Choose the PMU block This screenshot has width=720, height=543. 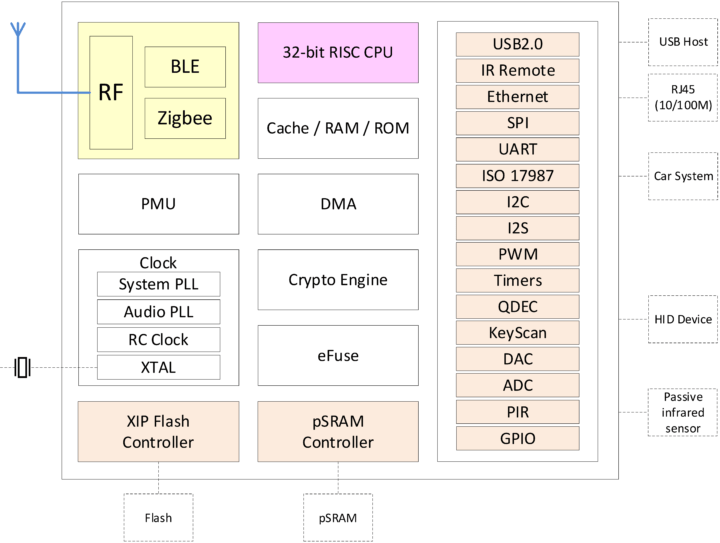pyautogui.click(x=158, y=204)
